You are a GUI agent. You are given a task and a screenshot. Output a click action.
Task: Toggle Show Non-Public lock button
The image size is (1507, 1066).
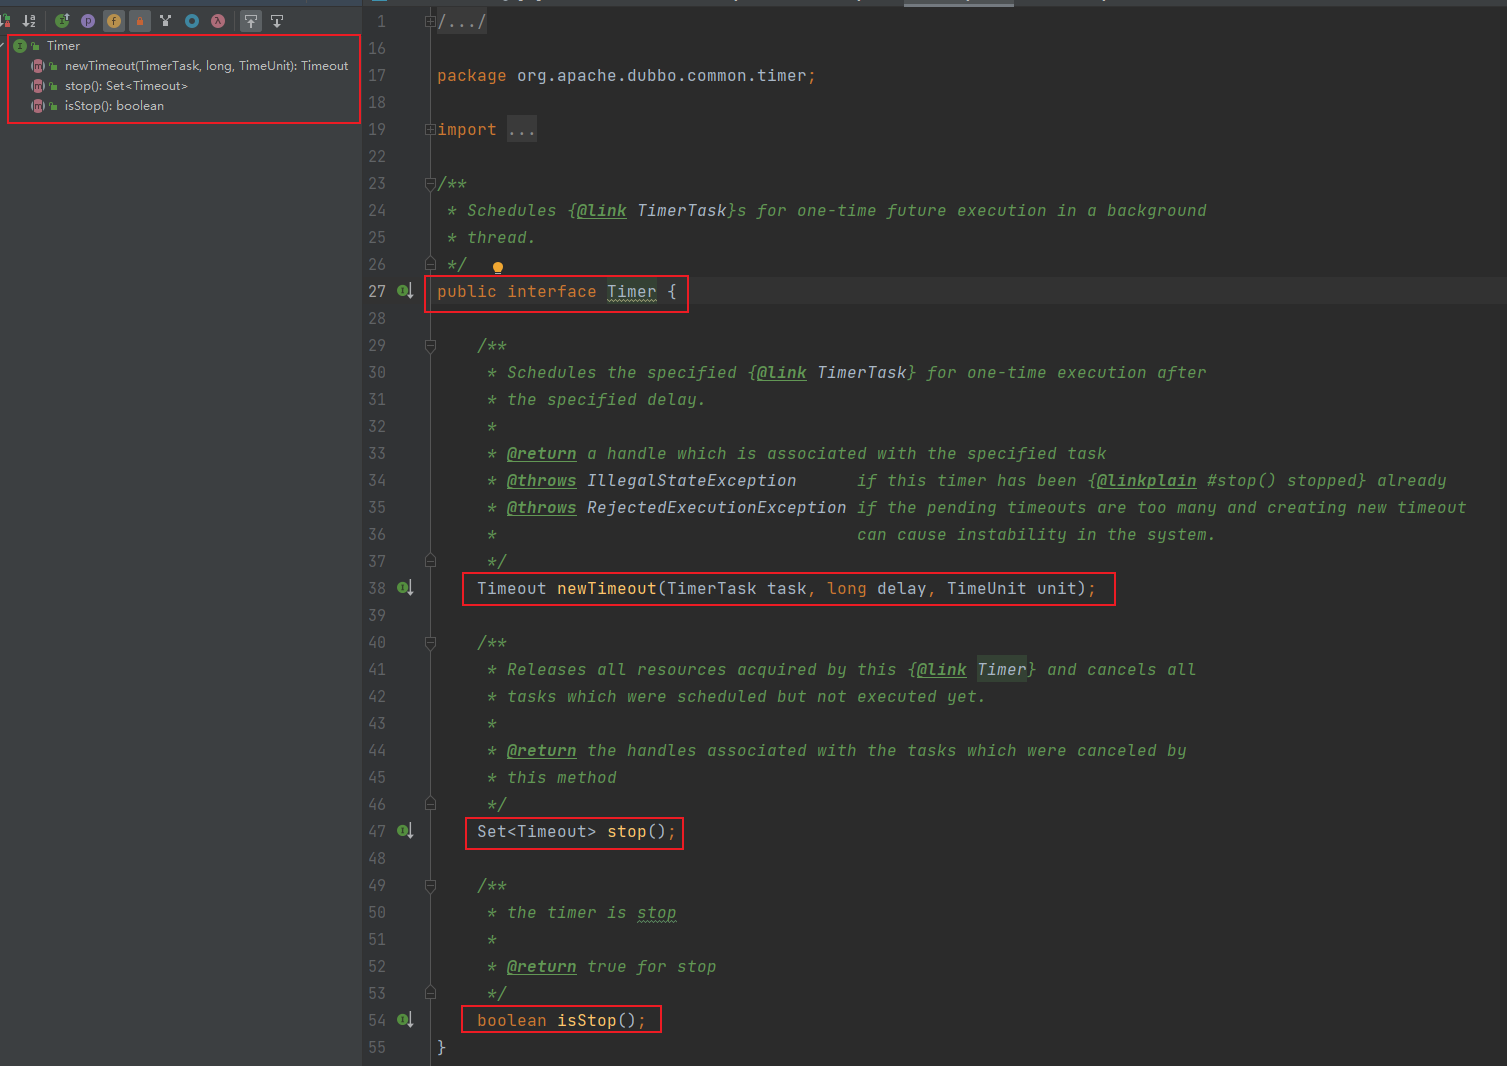(x=140, y=20)
